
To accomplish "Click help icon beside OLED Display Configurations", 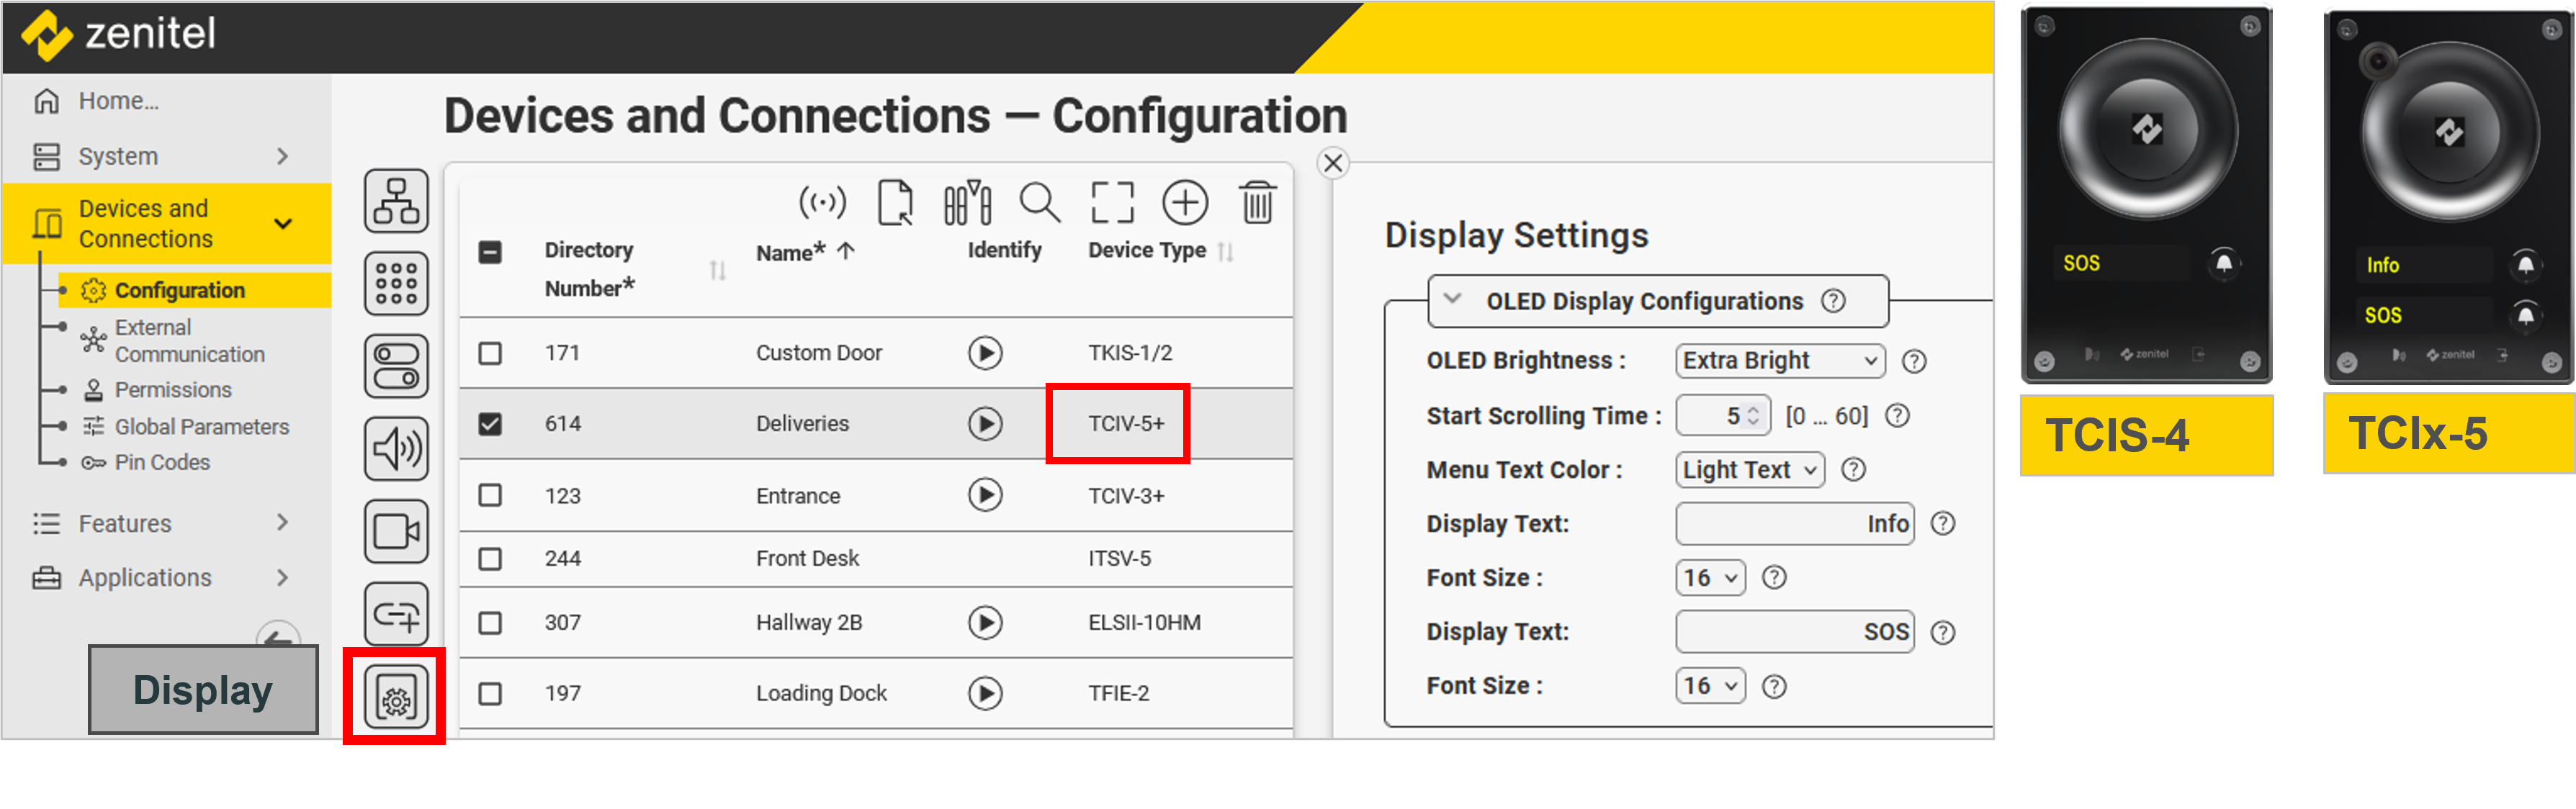I will coord(1833,301).
